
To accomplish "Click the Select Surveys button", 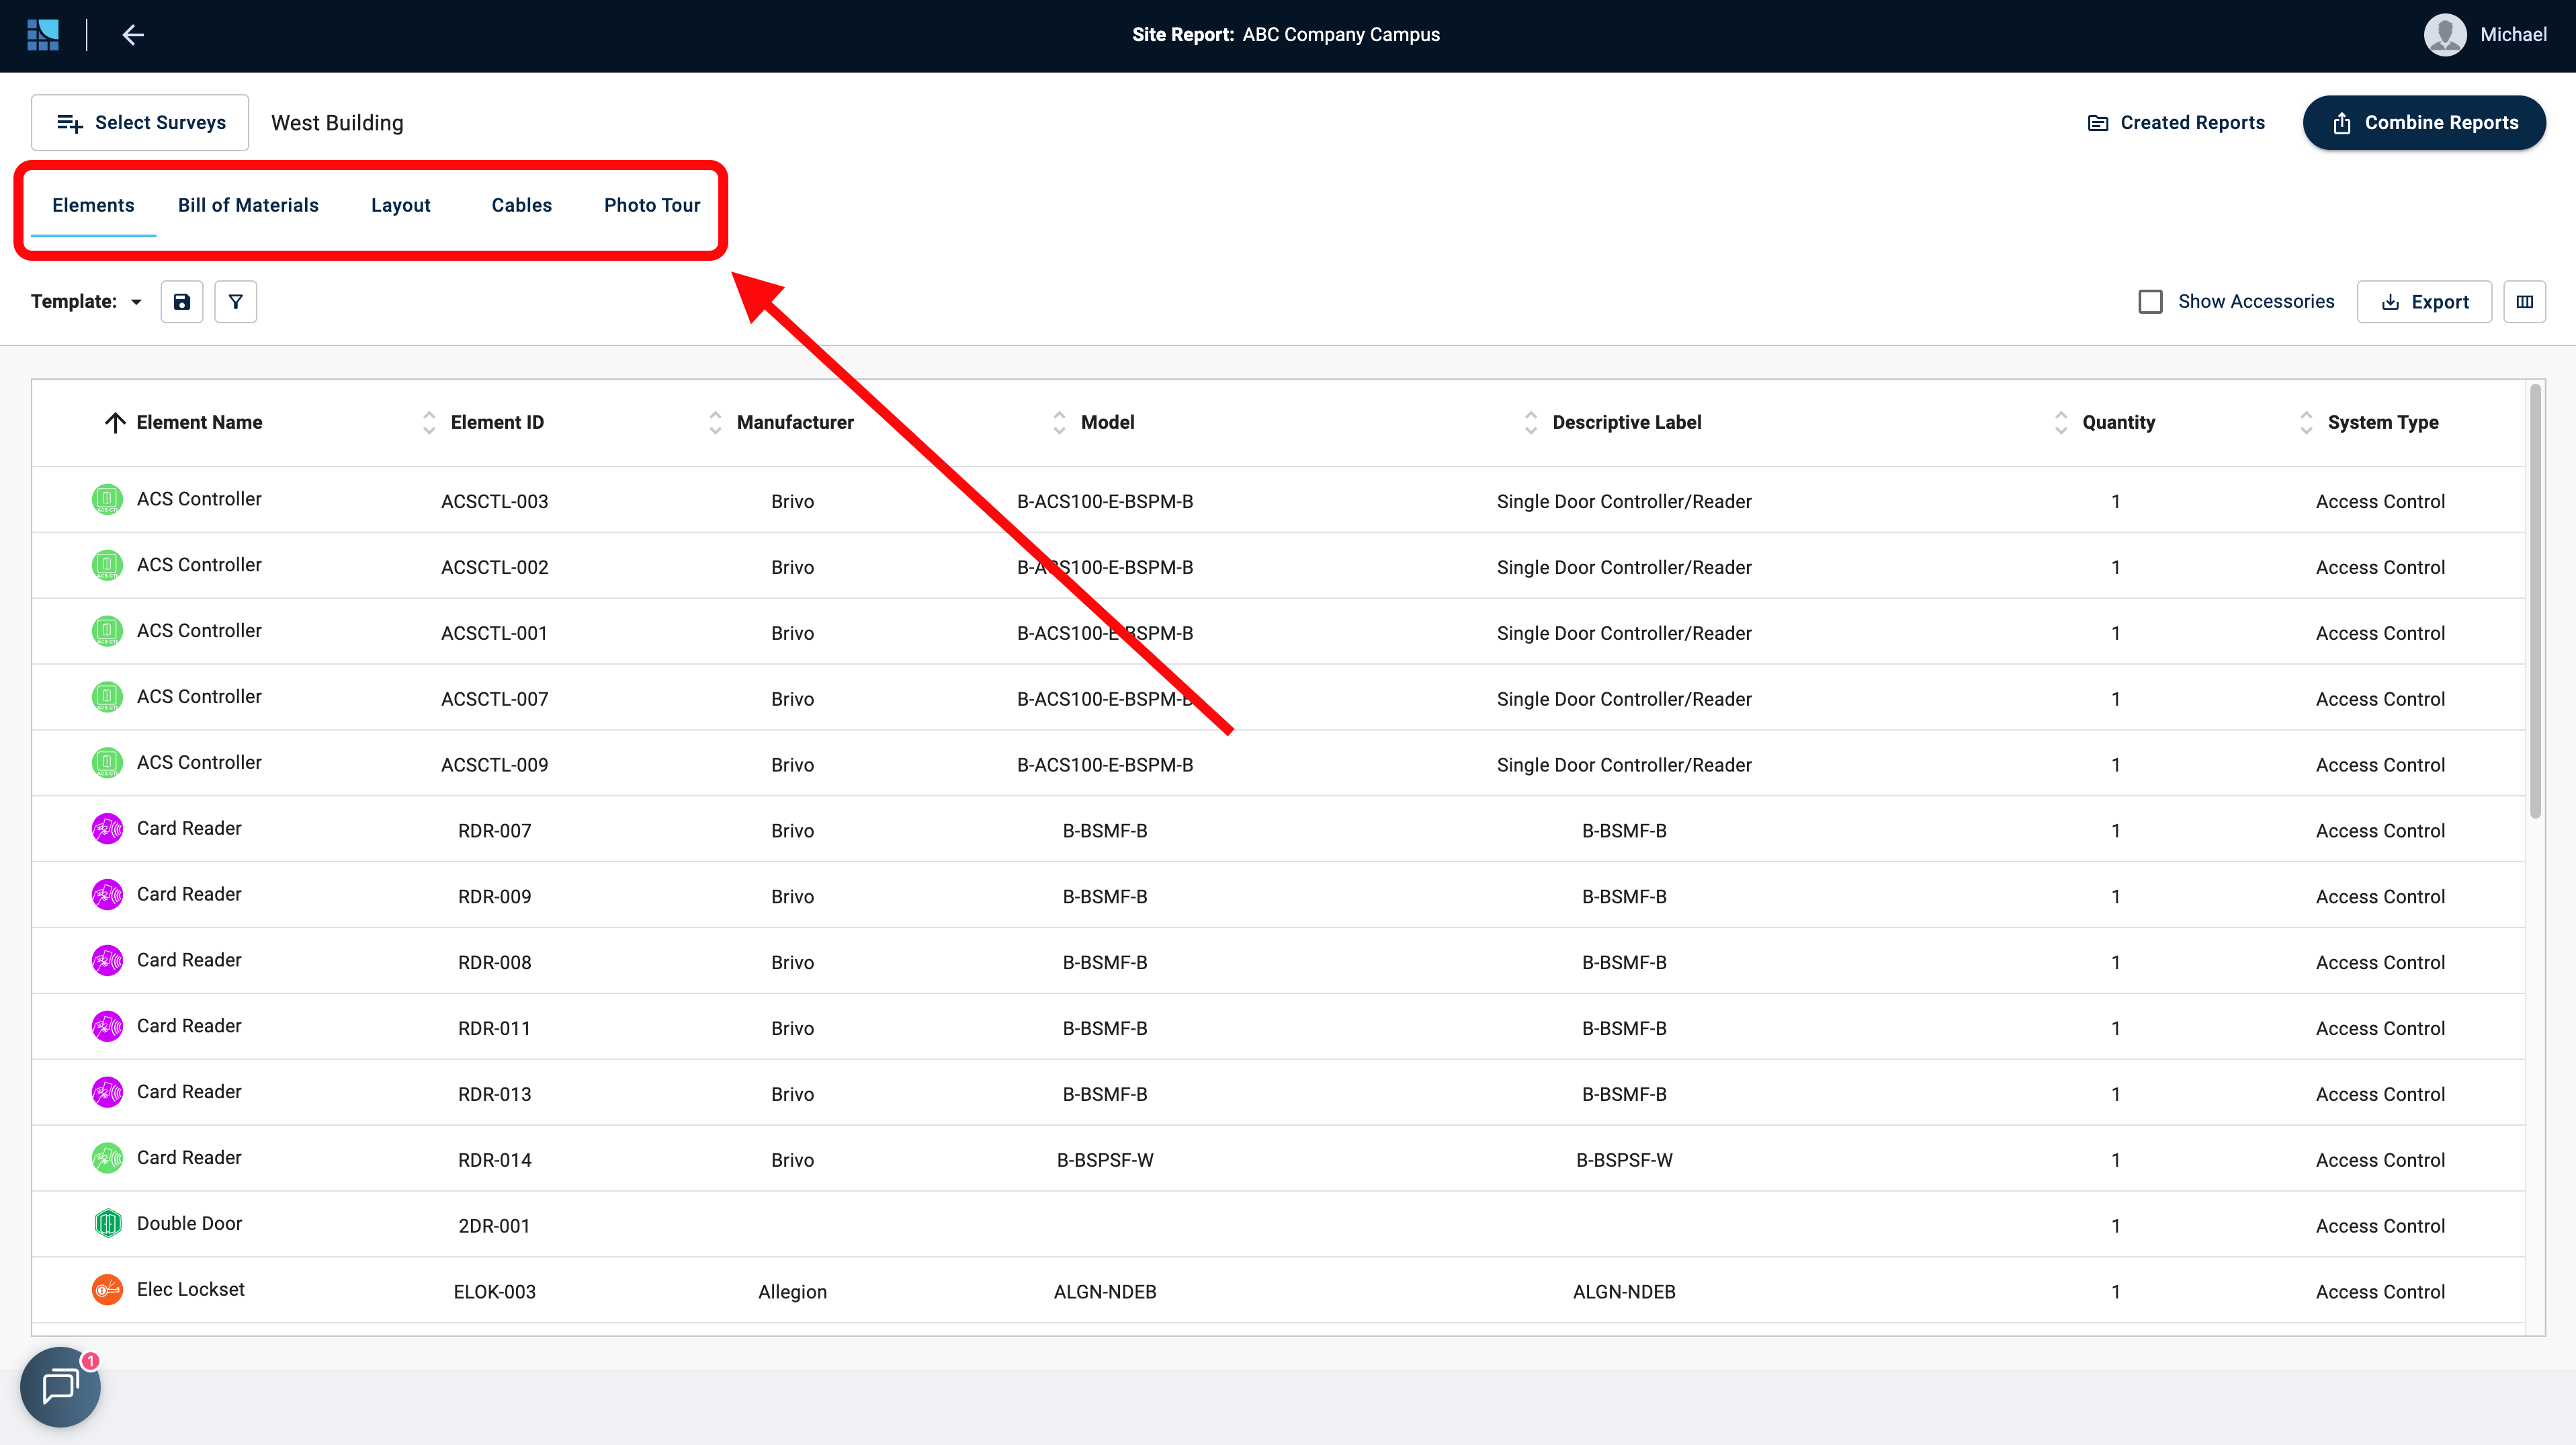I will point(140,123).
